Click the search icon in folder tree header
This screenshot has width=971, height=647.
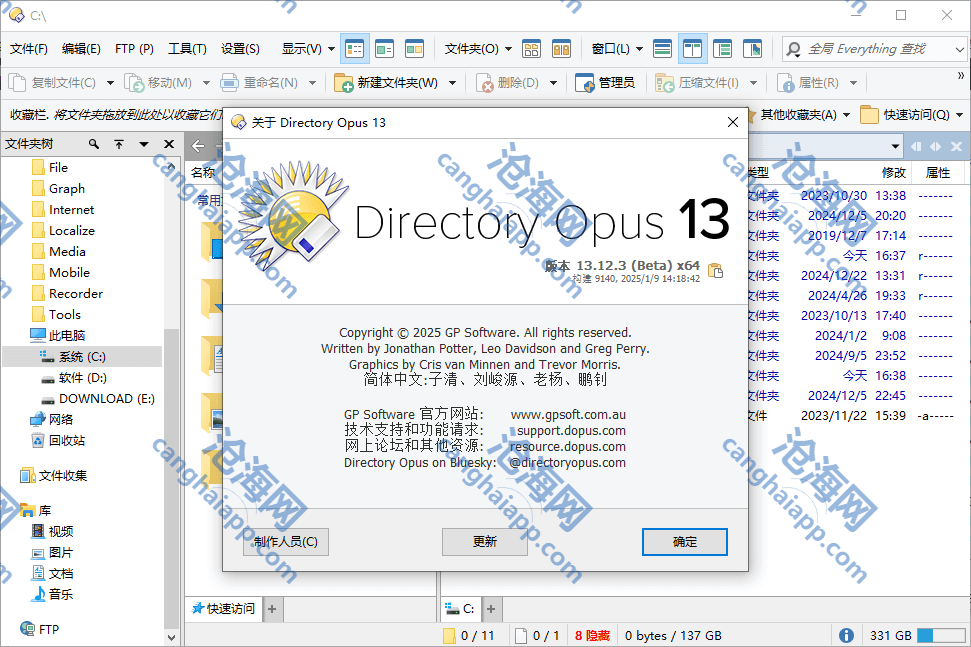click(x=94, y=145)
